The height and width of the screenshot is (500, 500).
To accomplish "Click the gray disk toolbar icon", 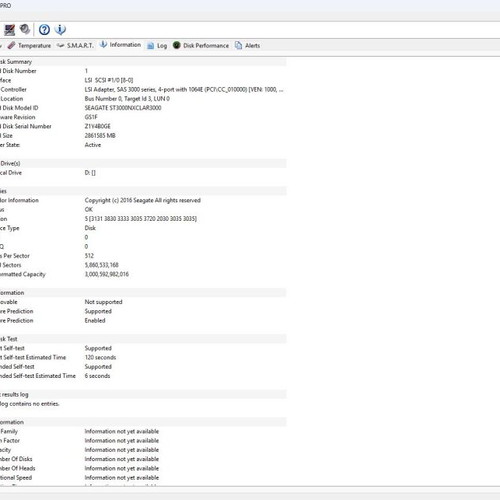I will tap(25, 29).
